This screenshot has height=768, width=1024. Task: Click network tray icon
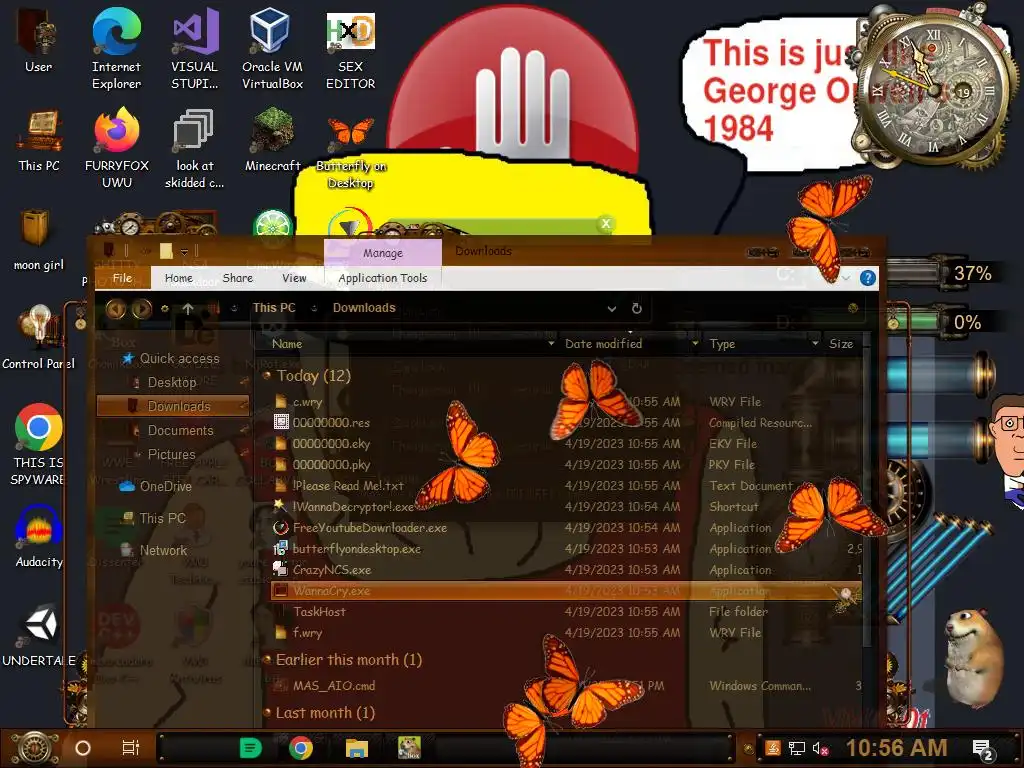[797, 748]
